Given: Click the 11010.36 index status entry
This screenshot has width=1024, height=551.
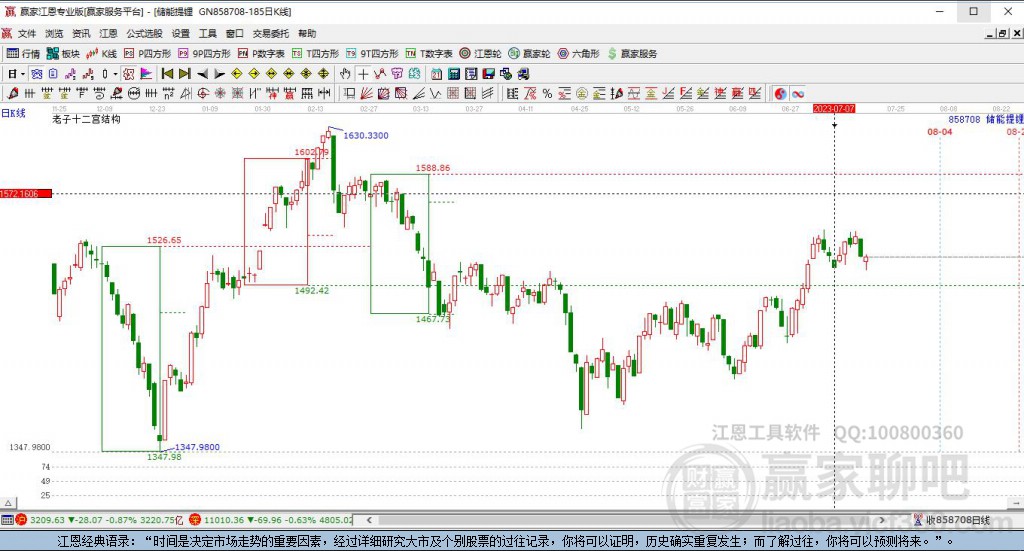Looking at the screenshot, I should pos(271,520).
